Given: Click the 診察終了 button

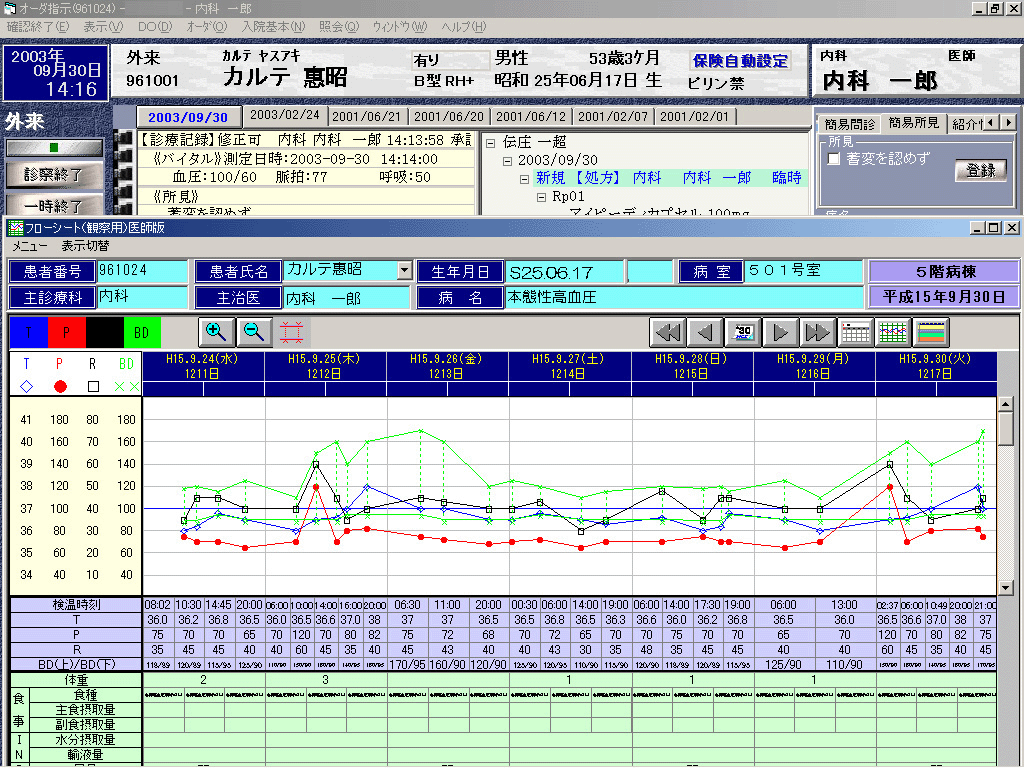Looking at the screenshot, I should click(53, 174).
